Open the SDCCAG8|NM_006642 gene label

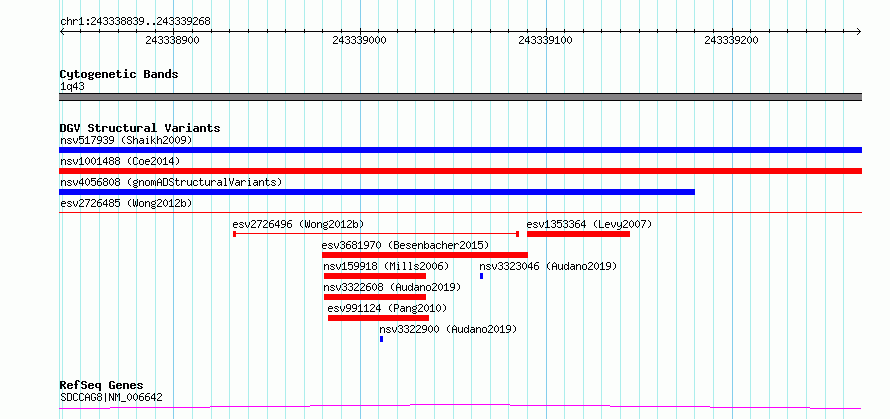click(x=111, y=397)
